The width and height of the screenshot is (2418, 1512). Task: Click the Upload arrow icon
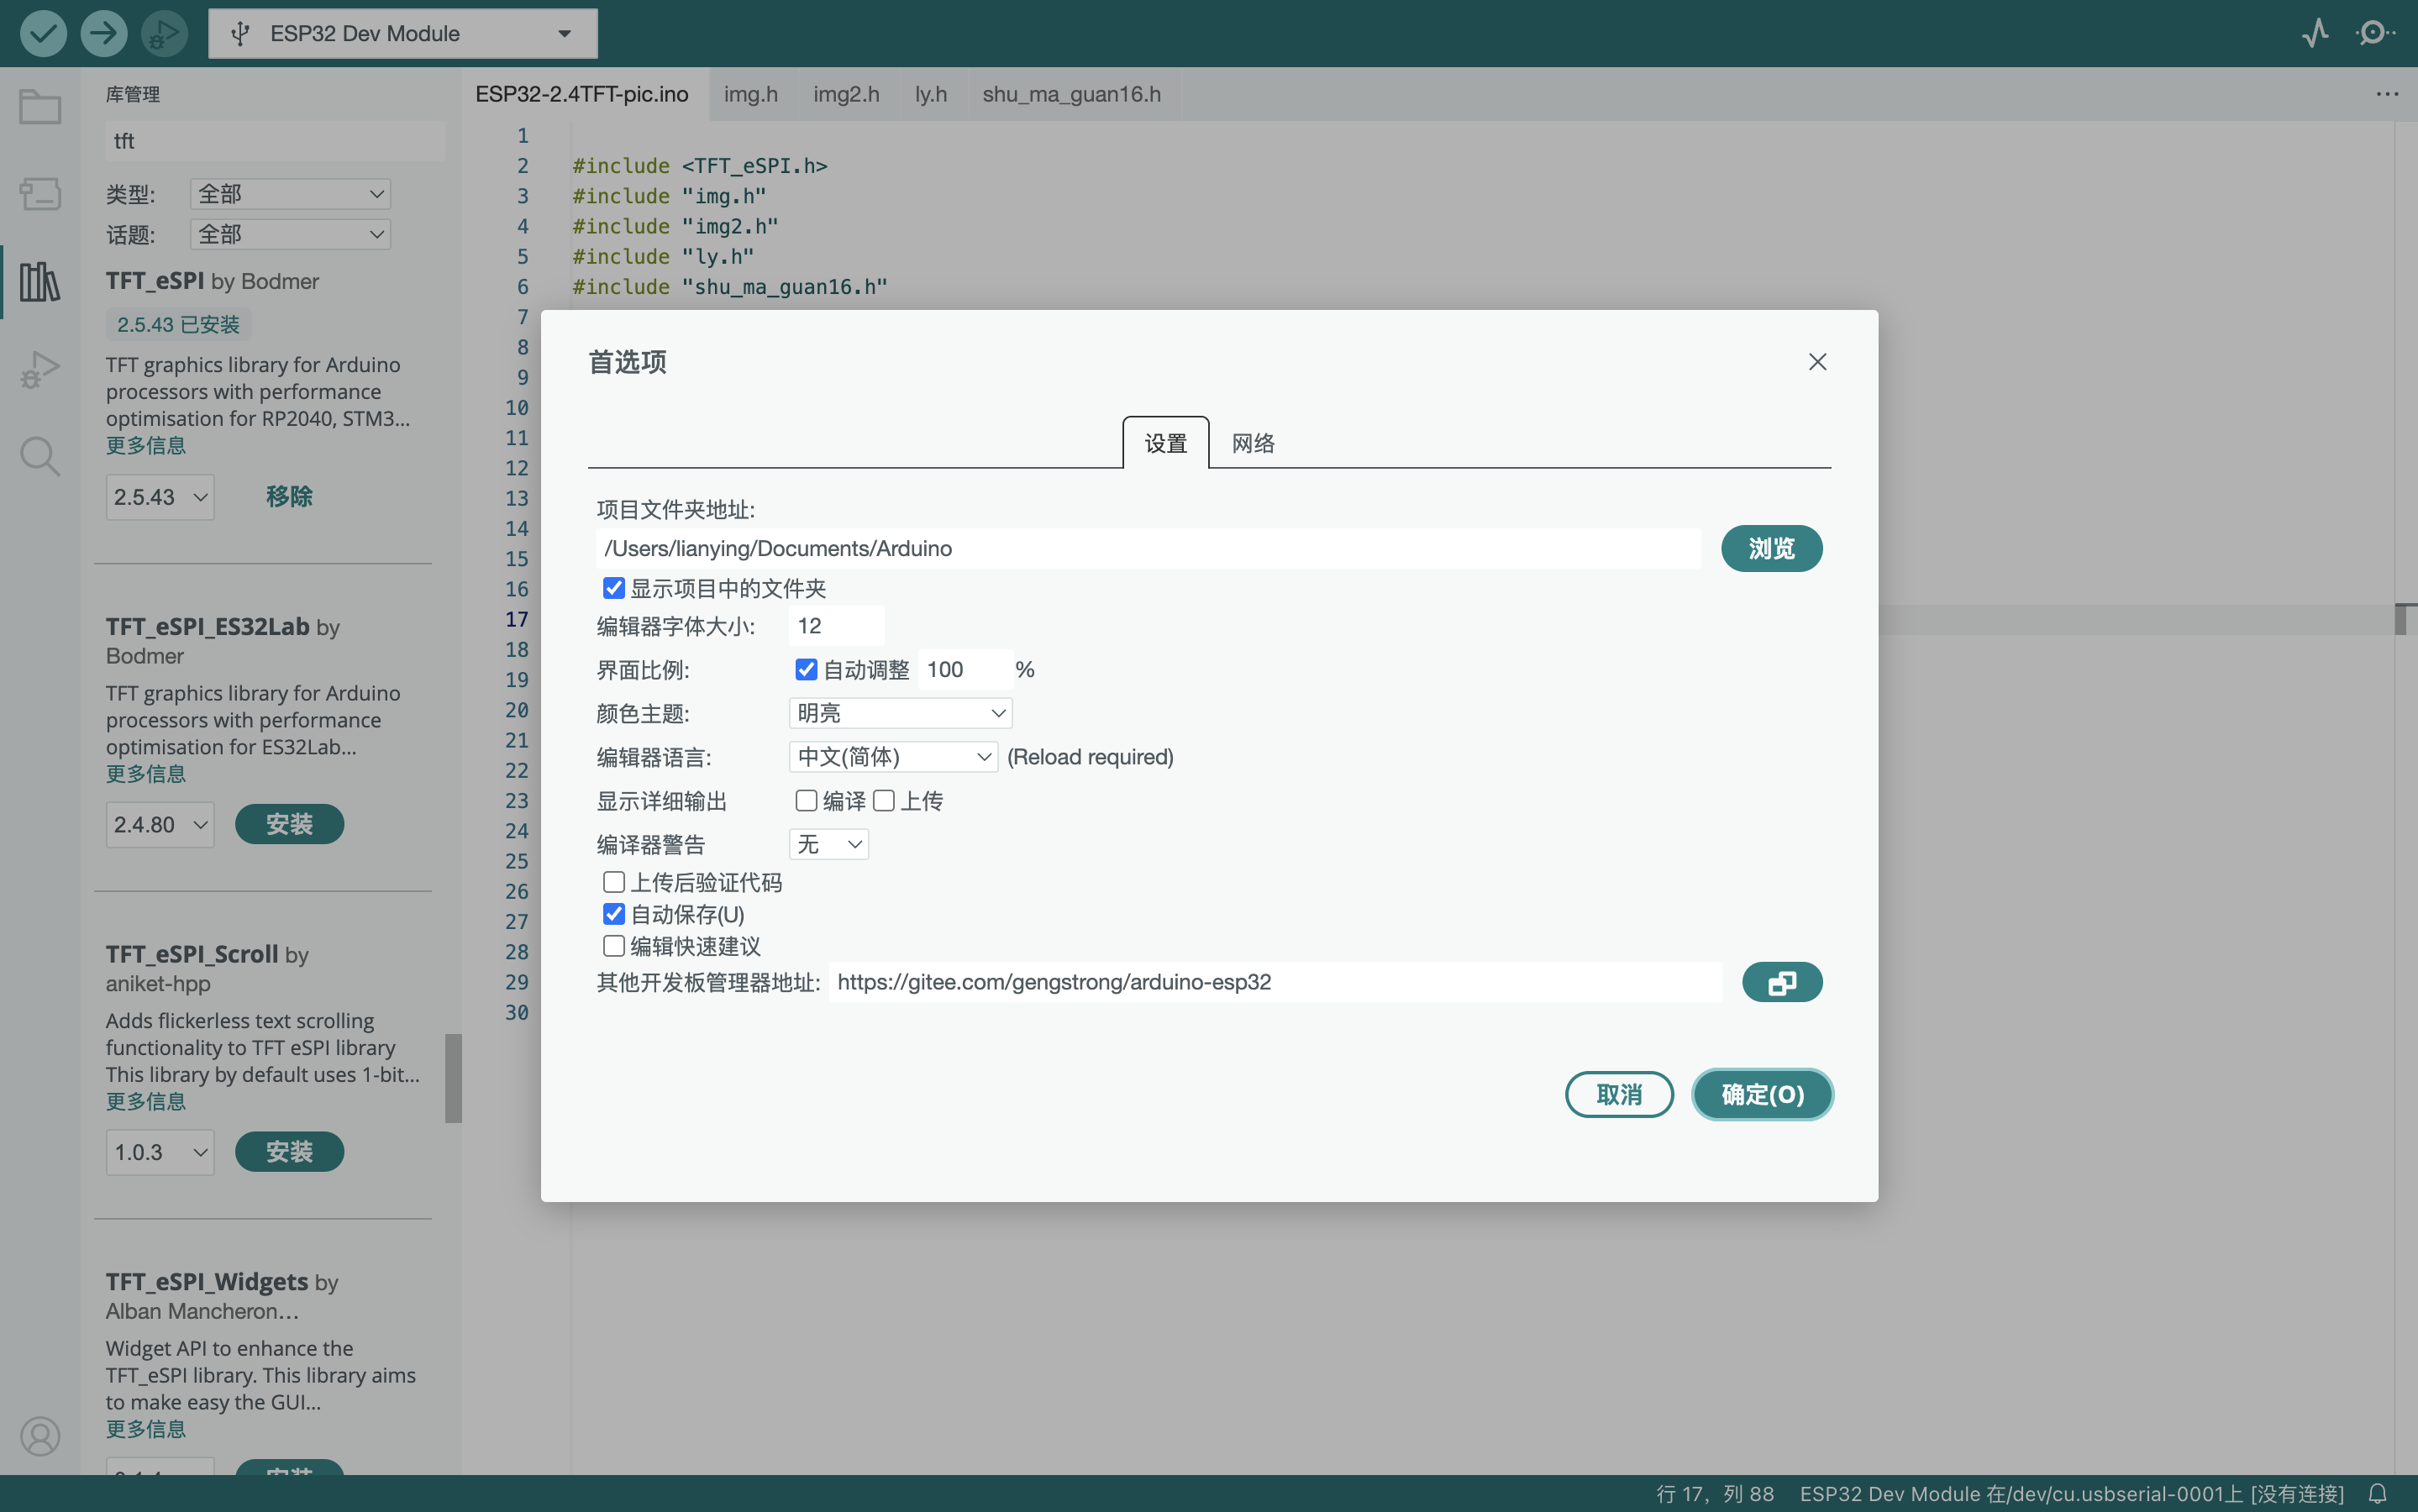(x=103, y=33)
